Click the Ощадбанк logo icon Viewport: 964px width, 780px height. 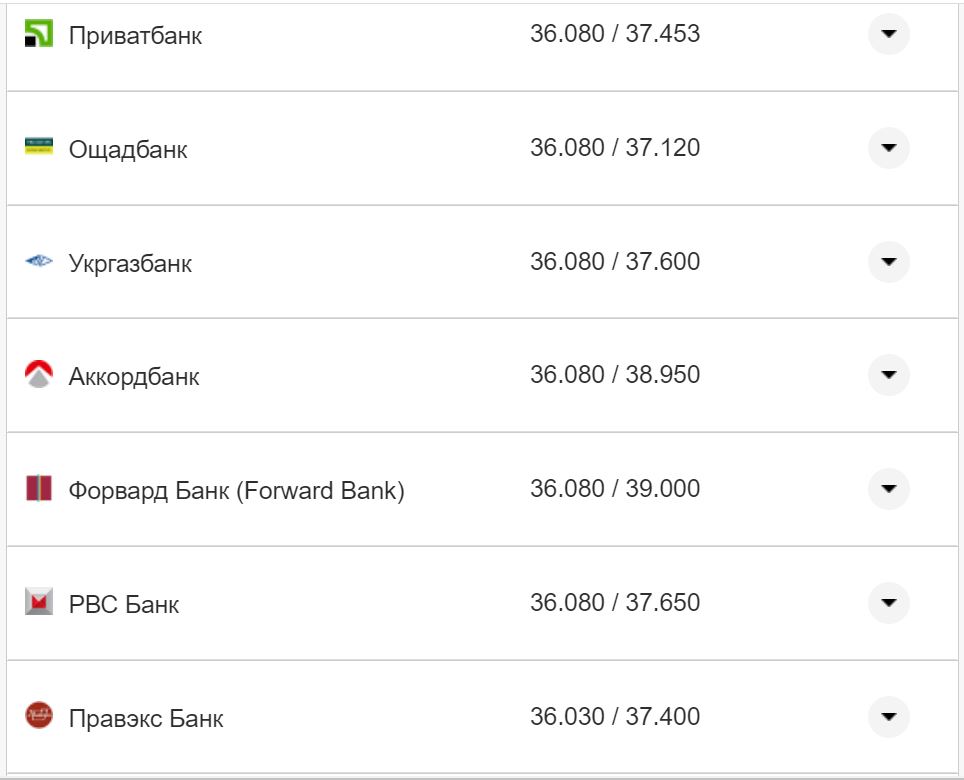click(x=38, y=147)
